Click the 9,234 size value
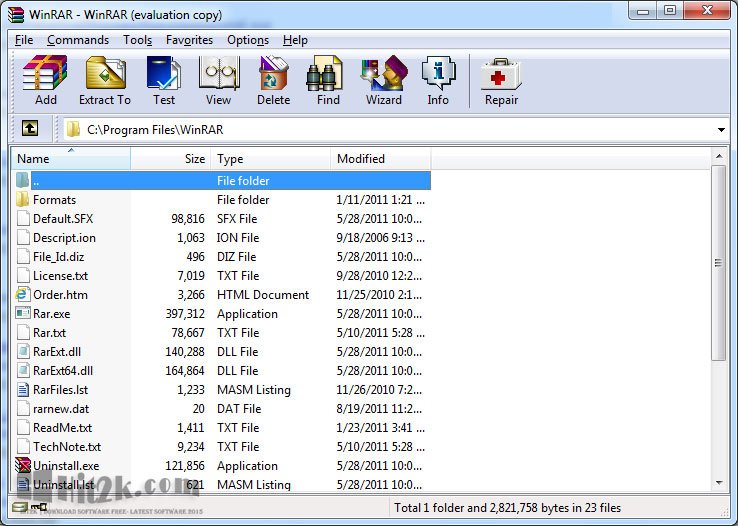The width and height of the screenshot is (738, 526). (x=191, y=446)
